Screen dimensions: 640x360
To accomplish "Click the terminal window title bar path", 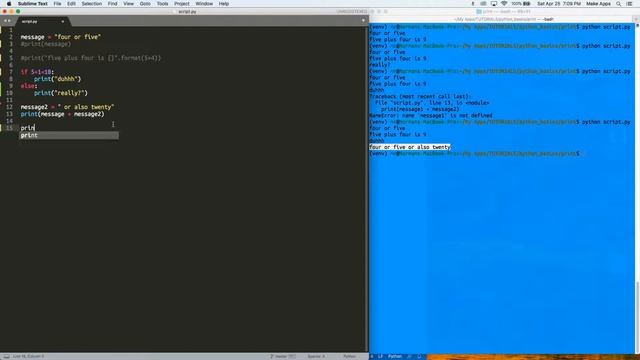I will click(503, 19).
